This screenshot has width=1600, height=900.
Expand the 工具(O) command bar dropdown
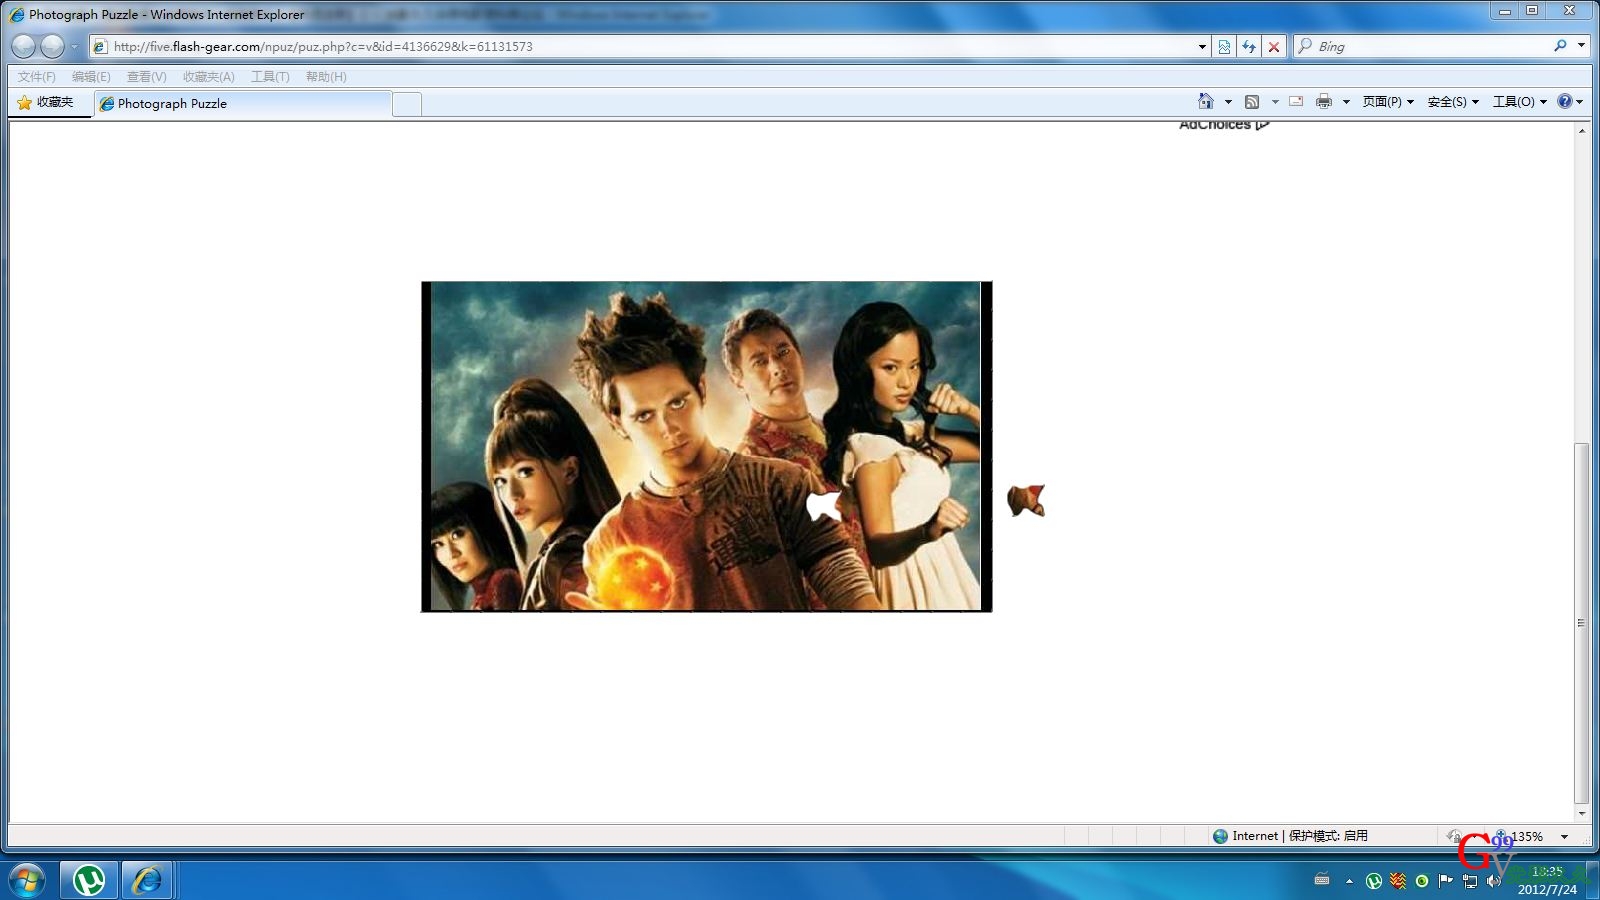(x=1518, y=102)
